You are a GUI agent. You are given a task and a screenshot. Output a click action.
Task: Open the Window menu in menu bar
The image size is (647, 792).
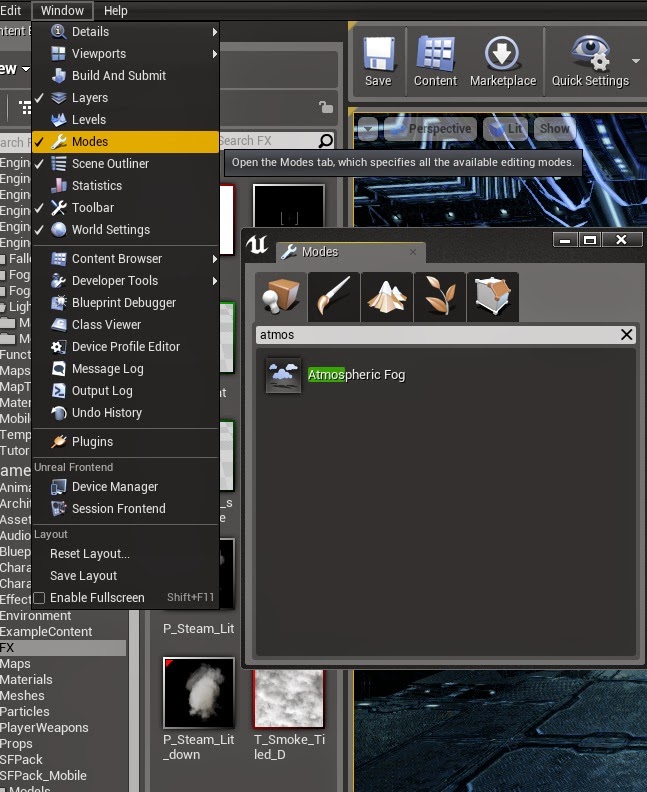[x=62, y=11]
